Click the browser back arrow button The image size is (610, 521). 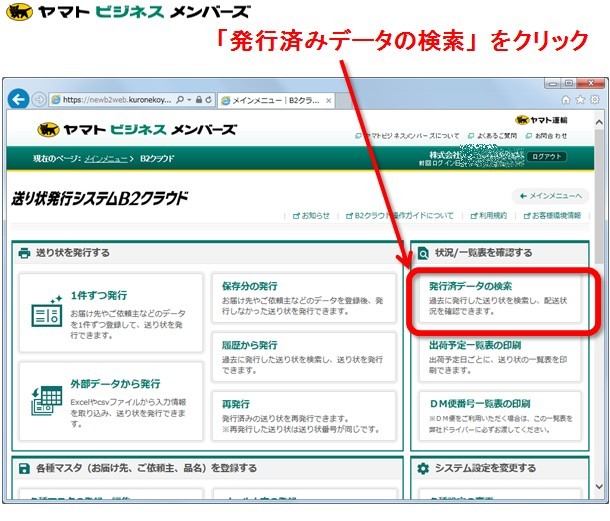point(18,99)
